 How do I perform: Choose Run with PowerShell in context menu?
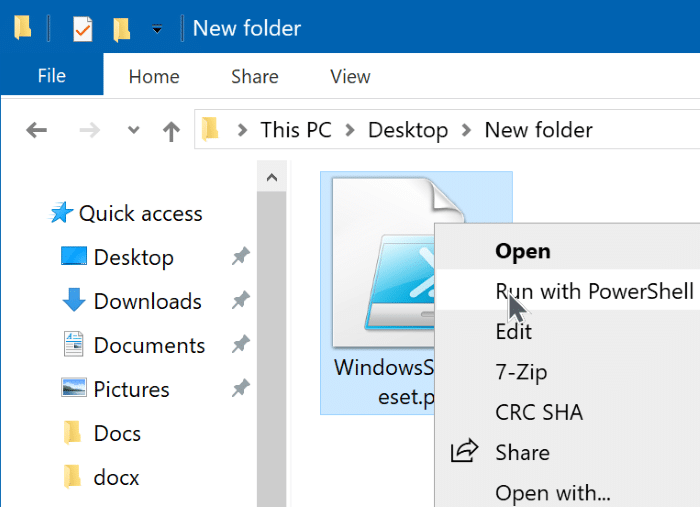(595, 291)
